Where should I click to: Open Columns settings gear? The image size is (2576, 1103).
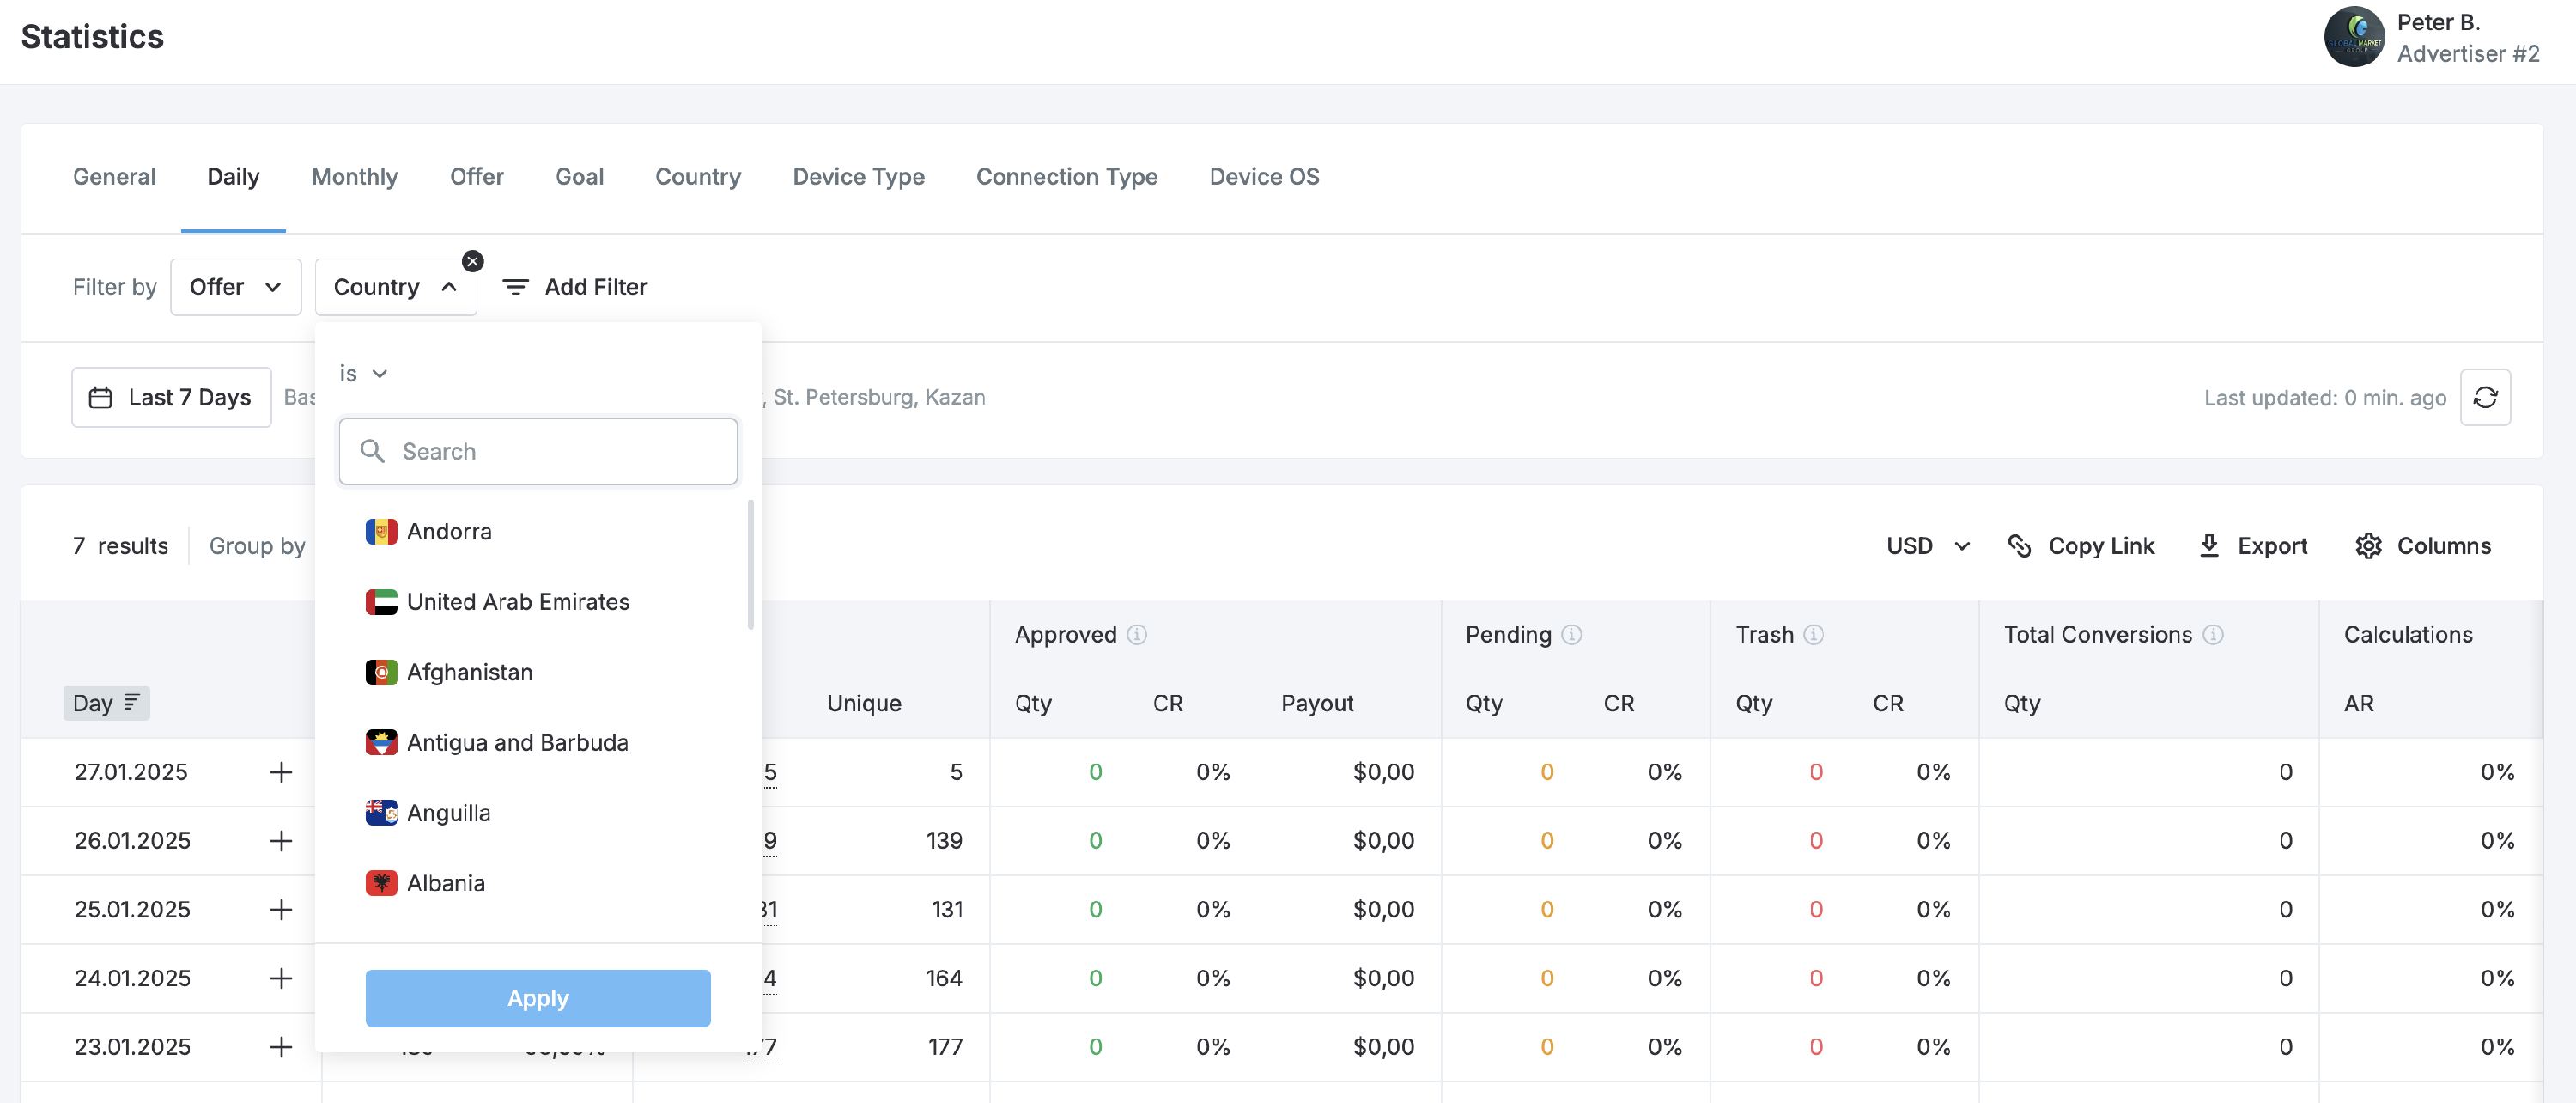tap(2368, 546)
